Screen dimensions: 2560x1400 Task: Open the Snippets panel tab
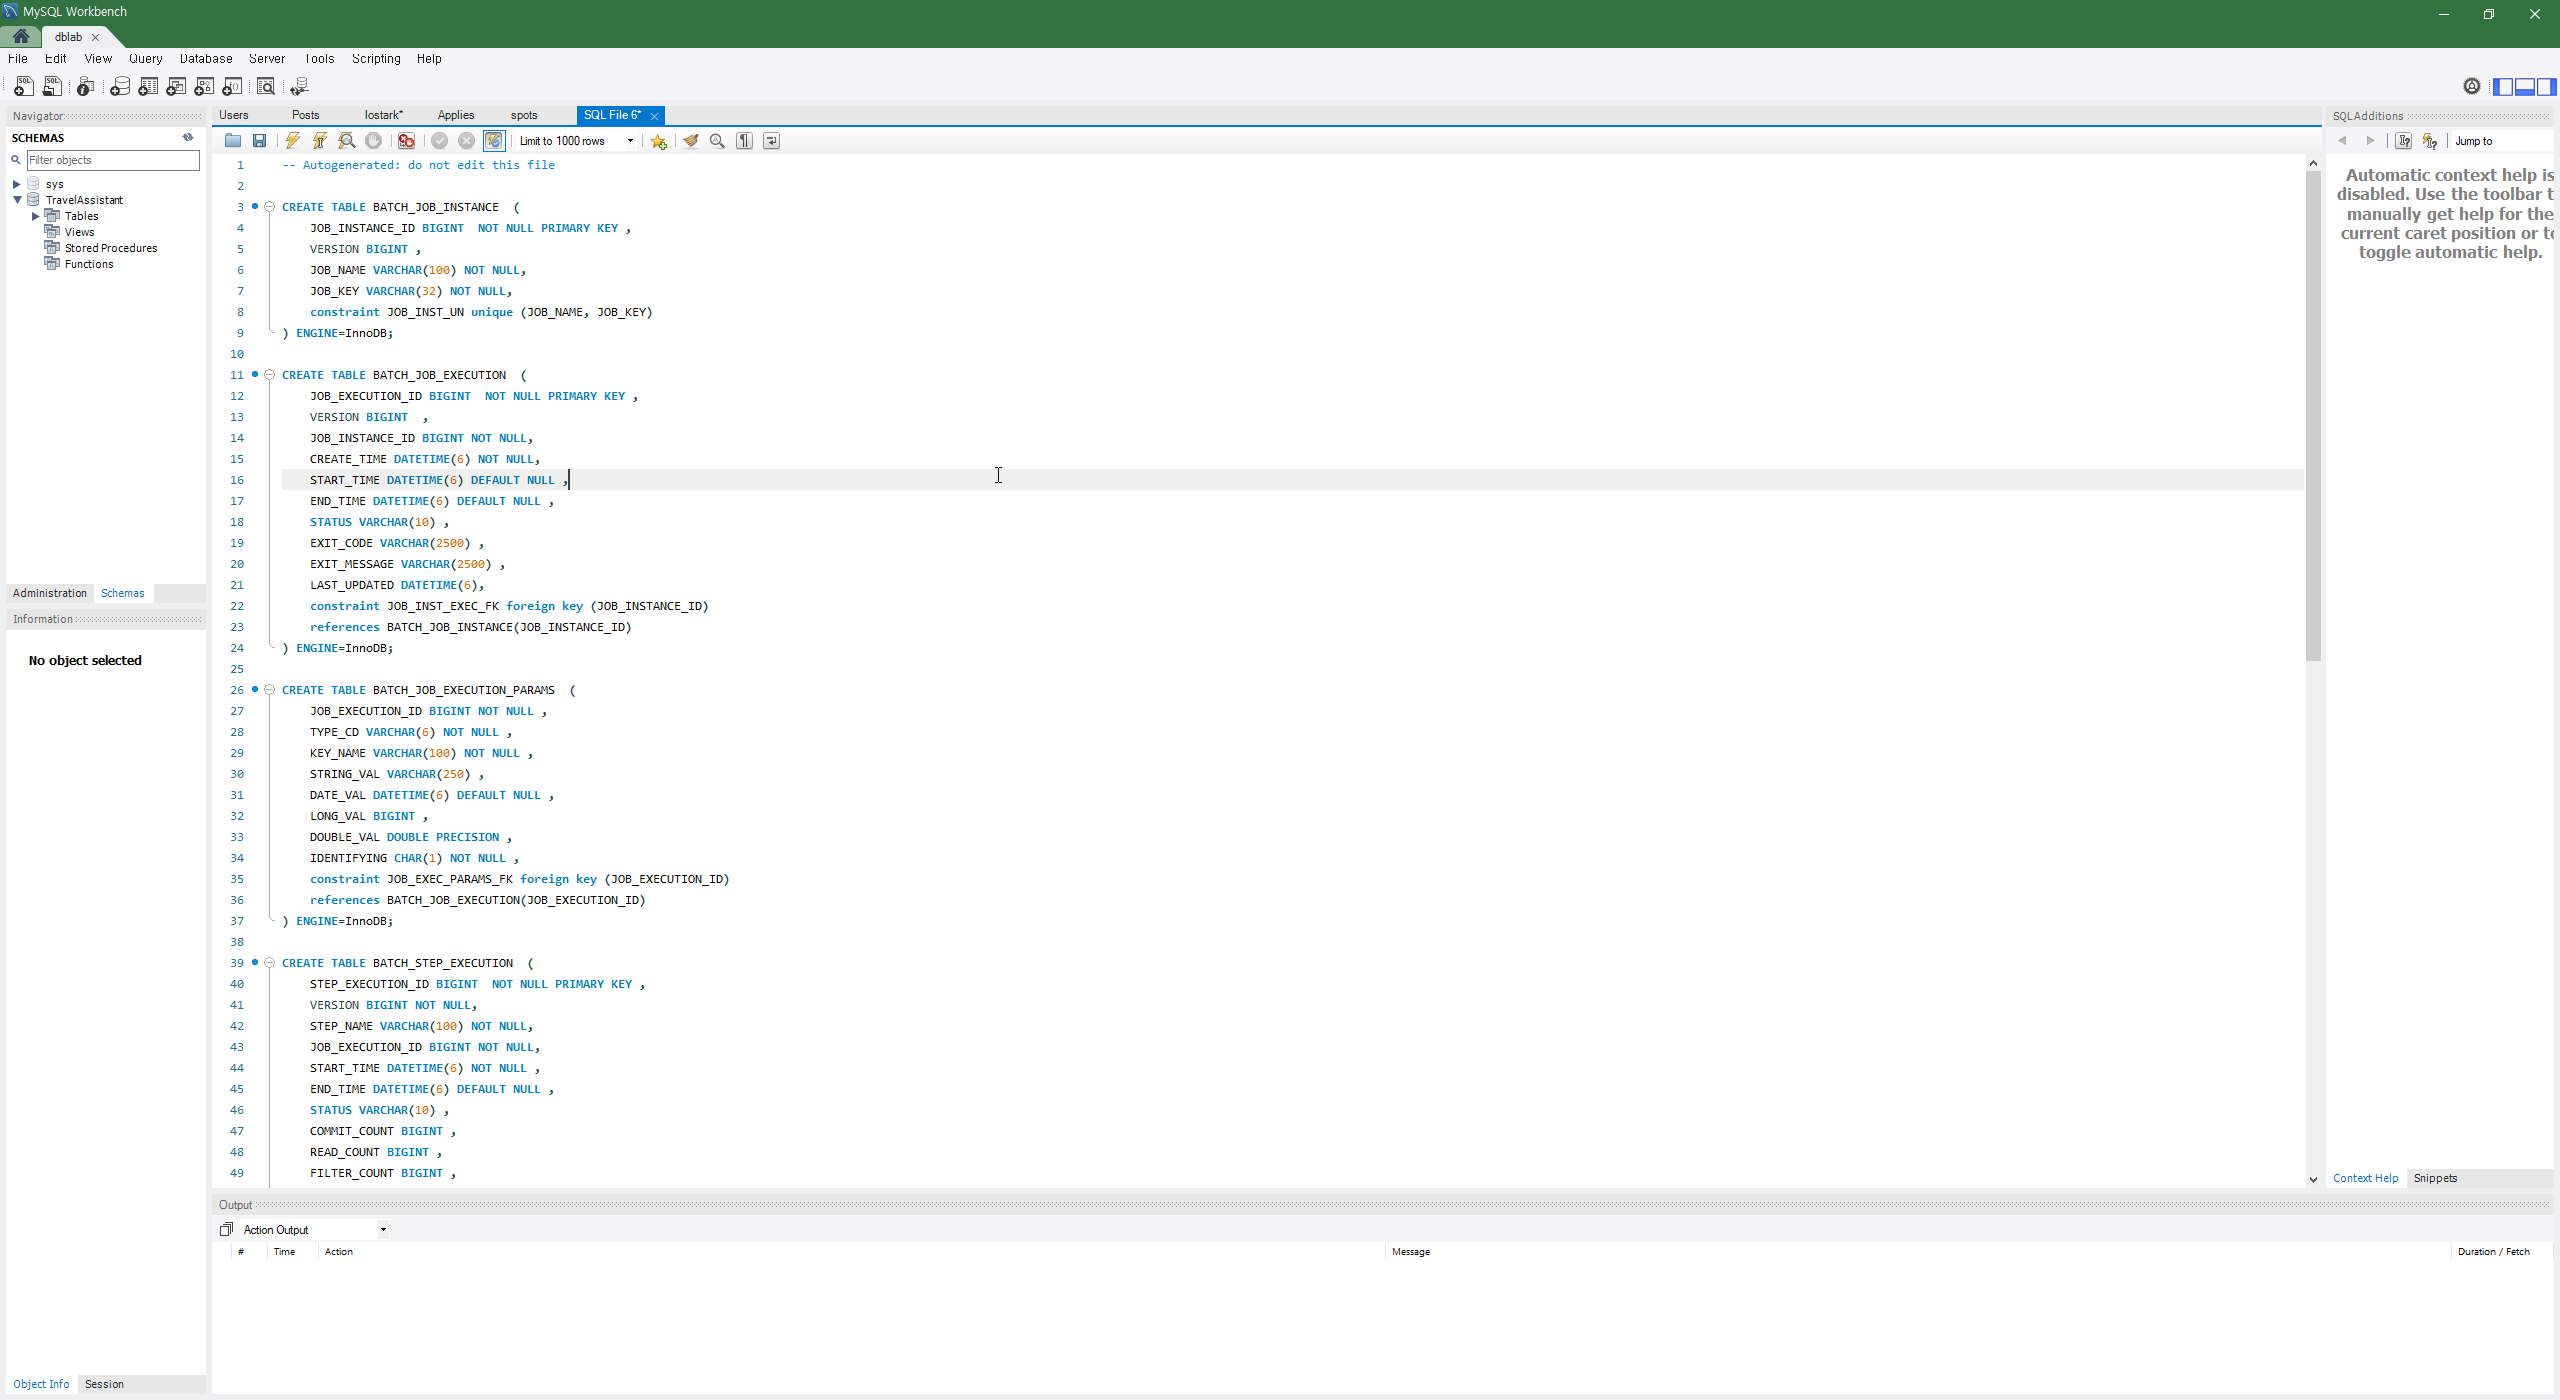pyautogui.click(x=2435, y=1178)
